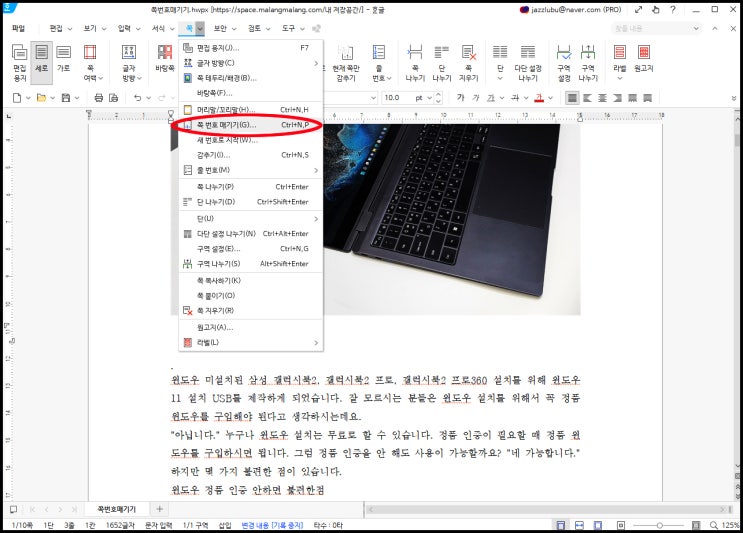Select align right button
The image size is (743, 533).
(x=617, y=98)
